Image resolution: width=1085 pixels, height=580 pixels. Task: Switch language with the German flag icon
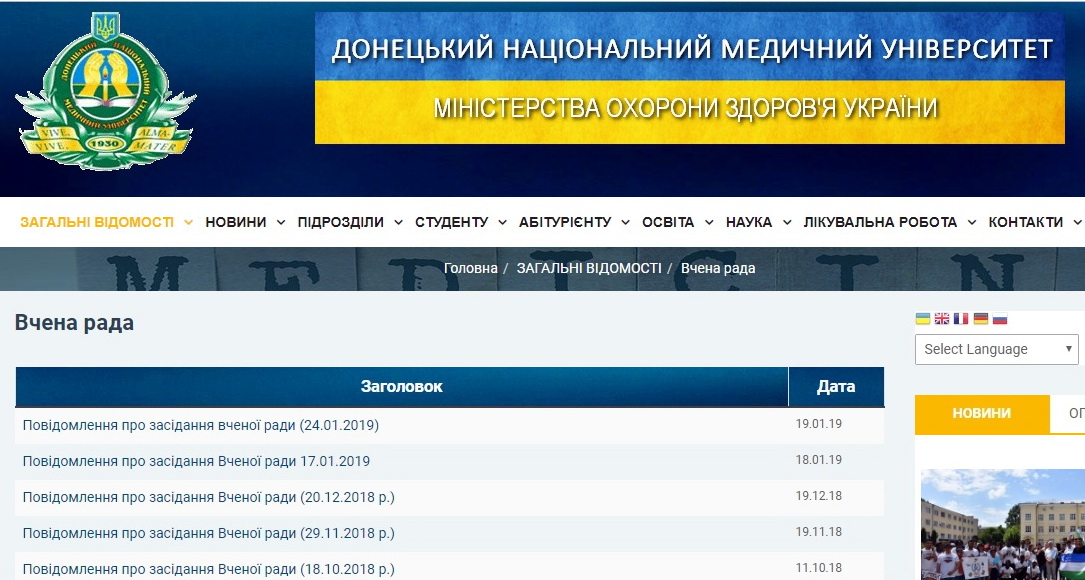tap(981, 318)
